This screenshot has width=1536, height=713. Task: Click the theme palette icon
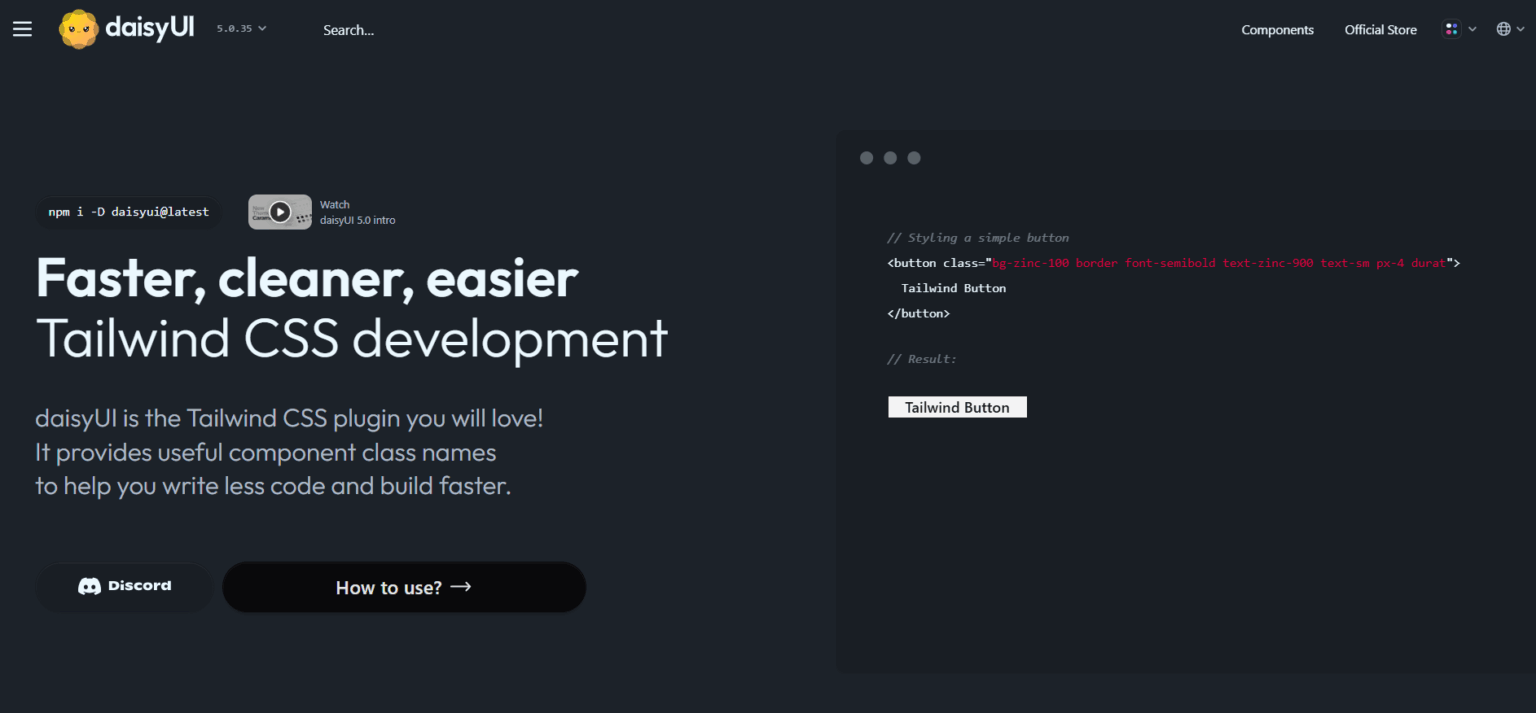click(1451, 29)
